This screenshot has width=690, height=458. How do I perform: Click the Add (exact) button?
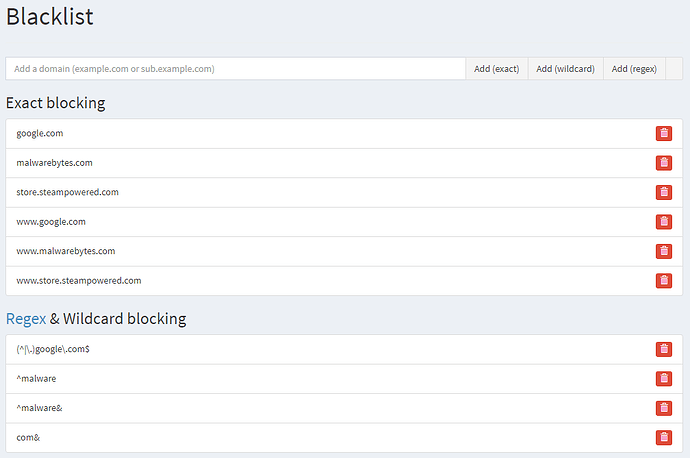[496, 69]
